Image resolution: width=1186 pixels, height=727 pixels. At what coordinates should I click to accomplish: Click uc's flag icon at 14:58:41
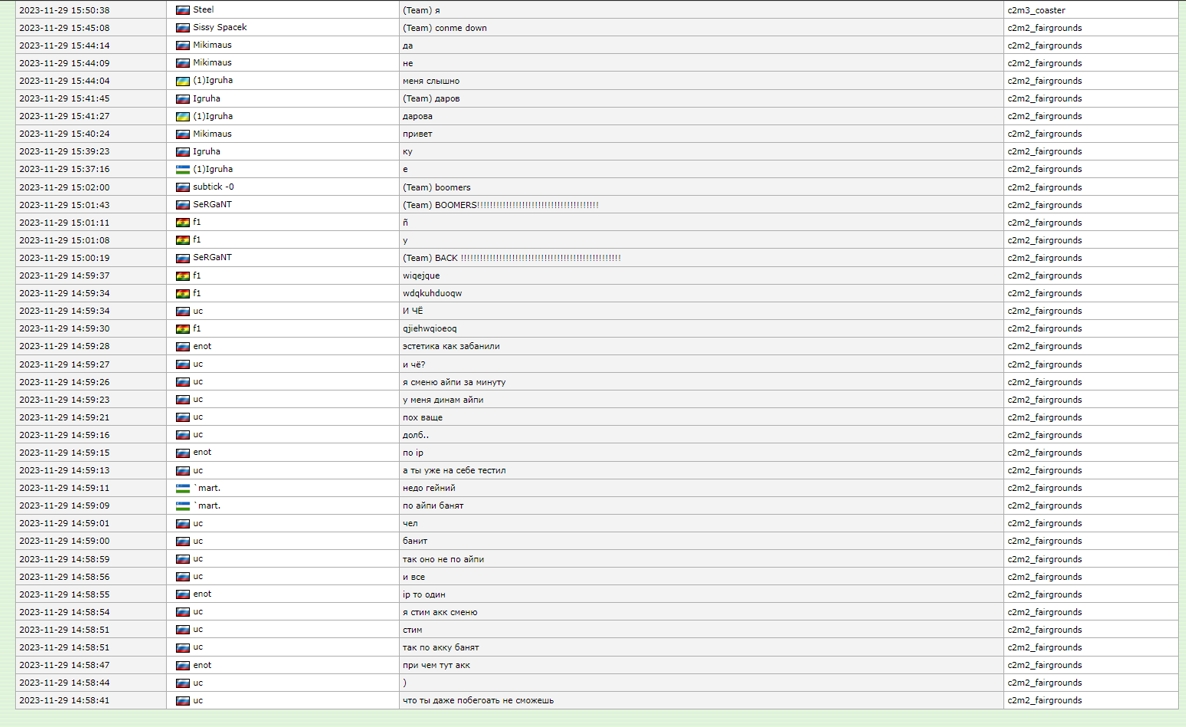[182, 701]
